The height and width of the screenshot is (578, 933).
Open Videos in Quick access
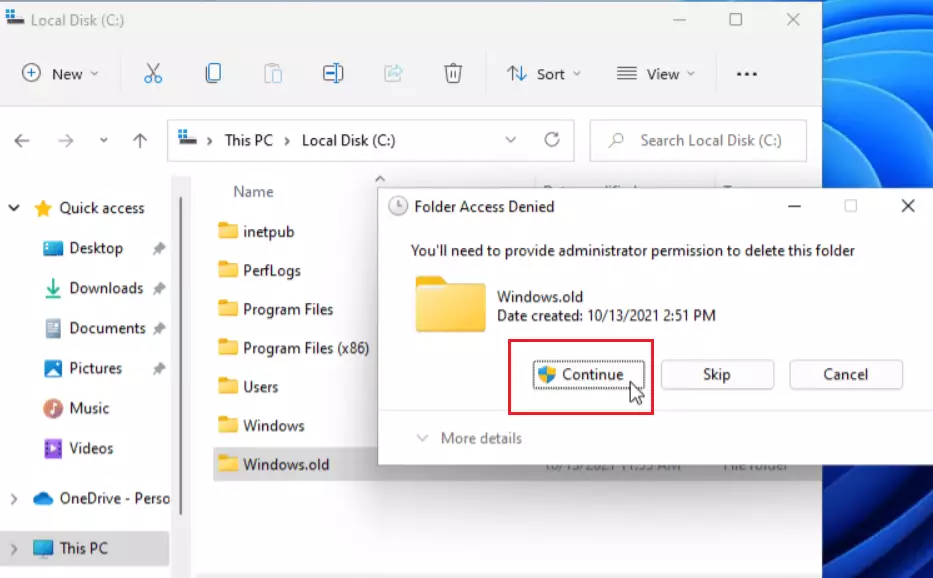(90, 448)
